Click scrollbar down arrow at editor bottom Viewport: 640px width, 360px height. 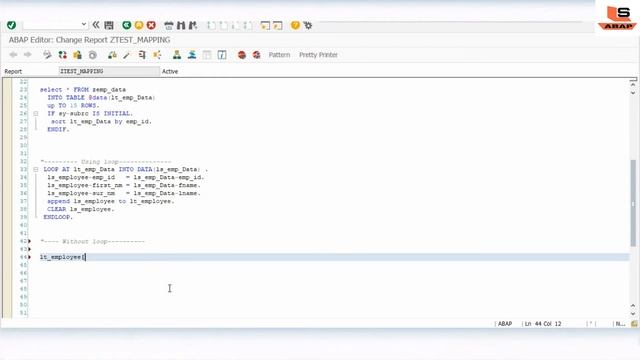coord(633,313)
